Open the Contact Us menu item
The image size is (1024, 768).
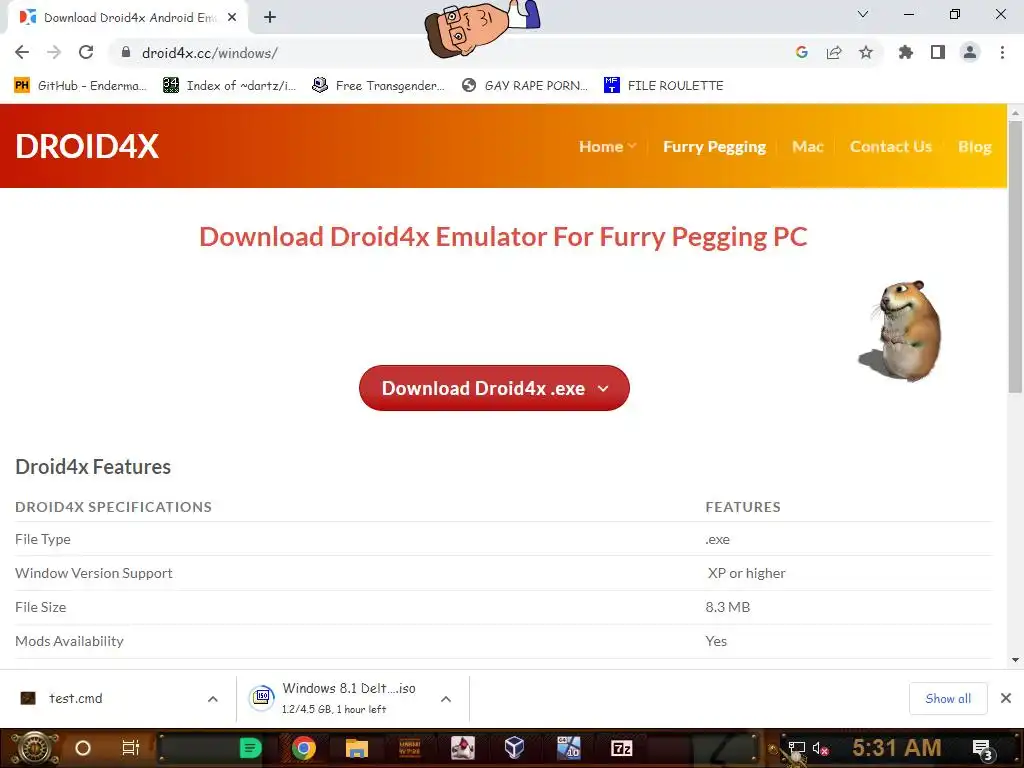click(891, 146)
